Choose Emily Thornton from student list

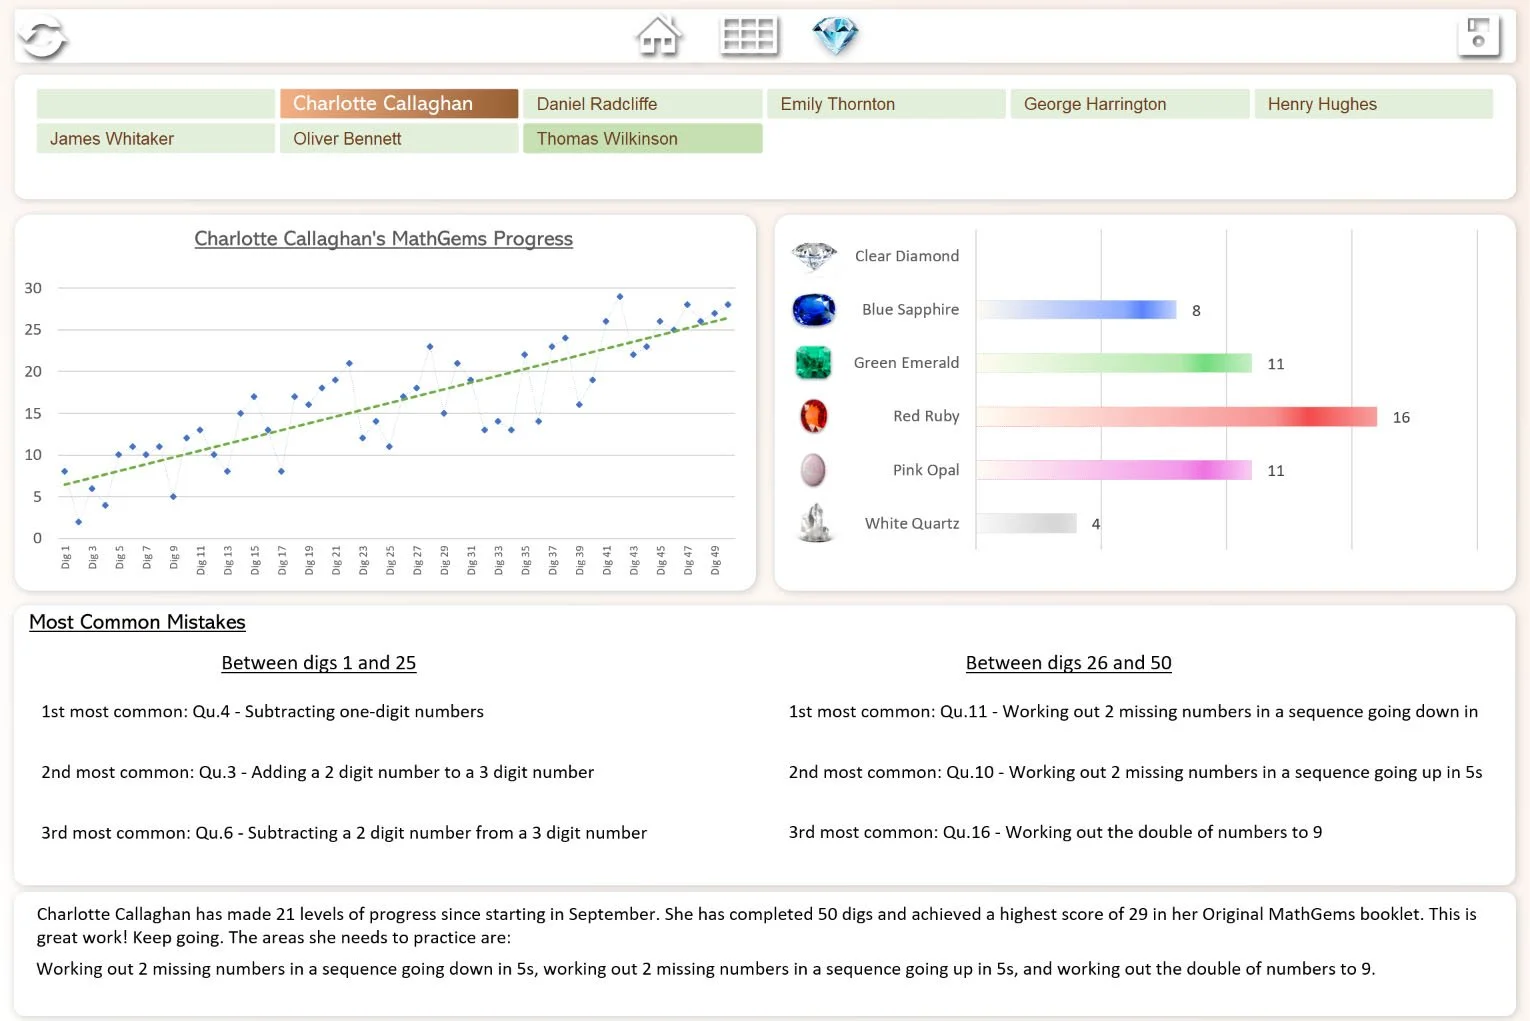pyautogui.click(x=886, y=104)
